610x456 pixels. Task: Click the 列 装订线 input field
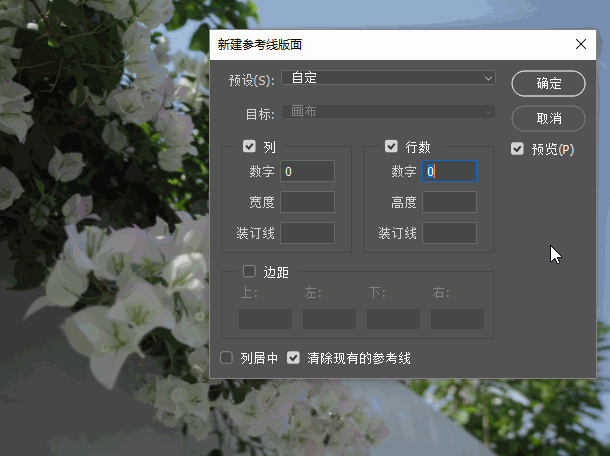point(307,233)
